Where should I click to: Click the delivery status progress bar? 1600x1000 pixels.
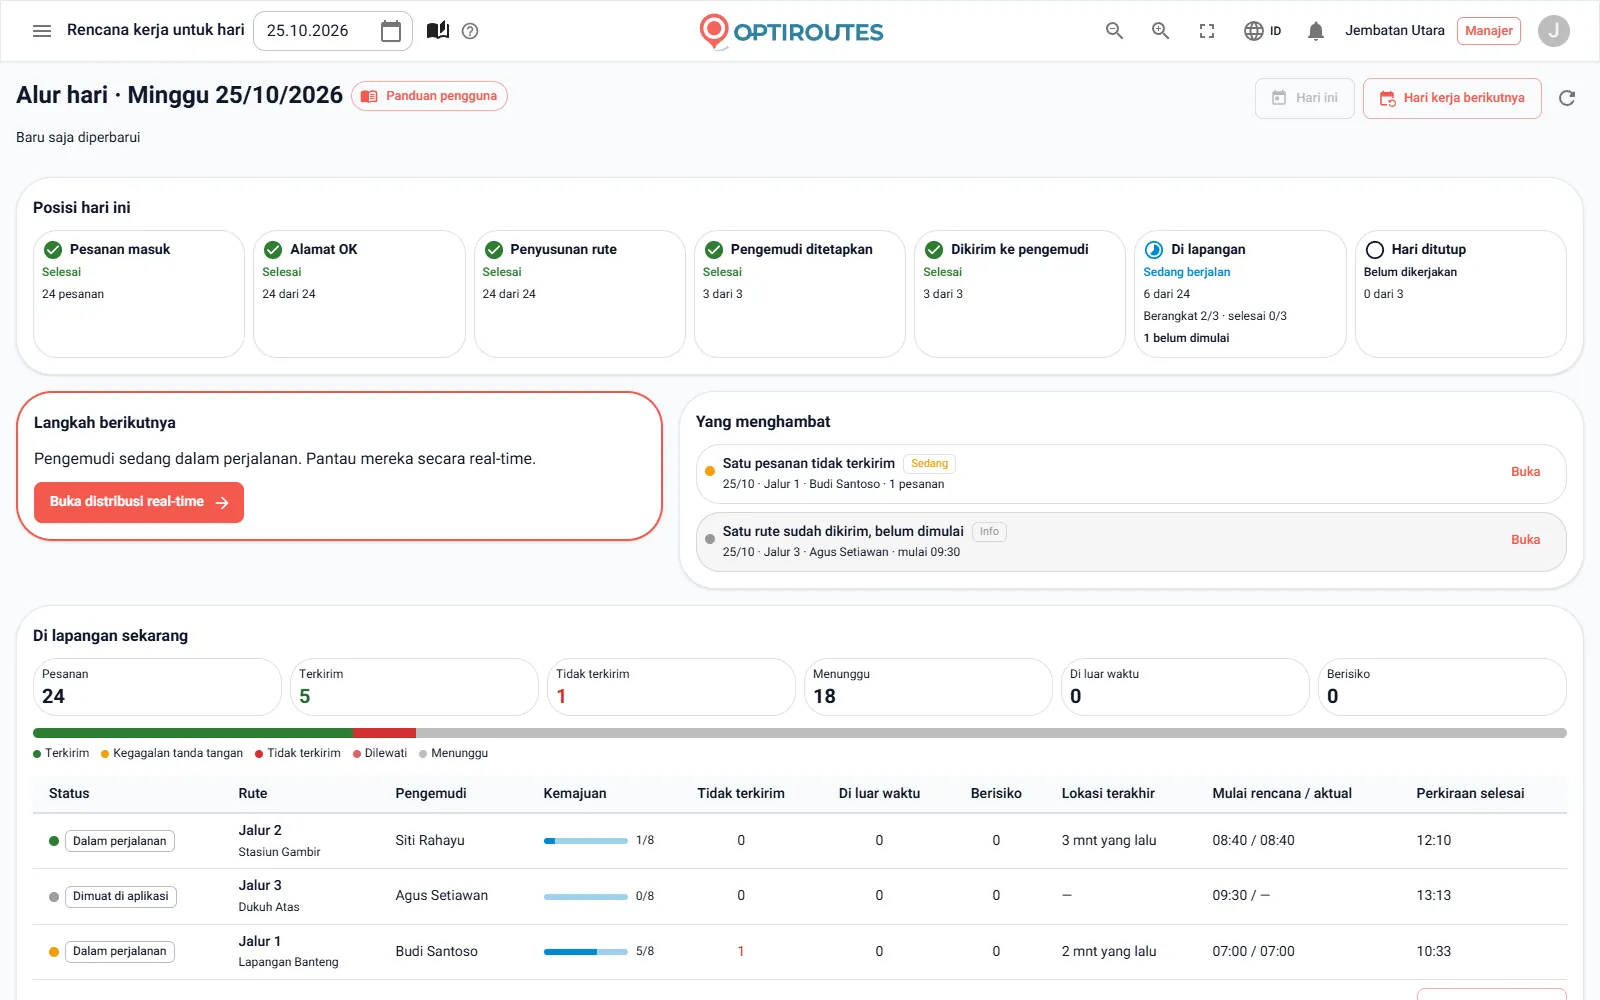pyautogui.click(x=799, y=733)
